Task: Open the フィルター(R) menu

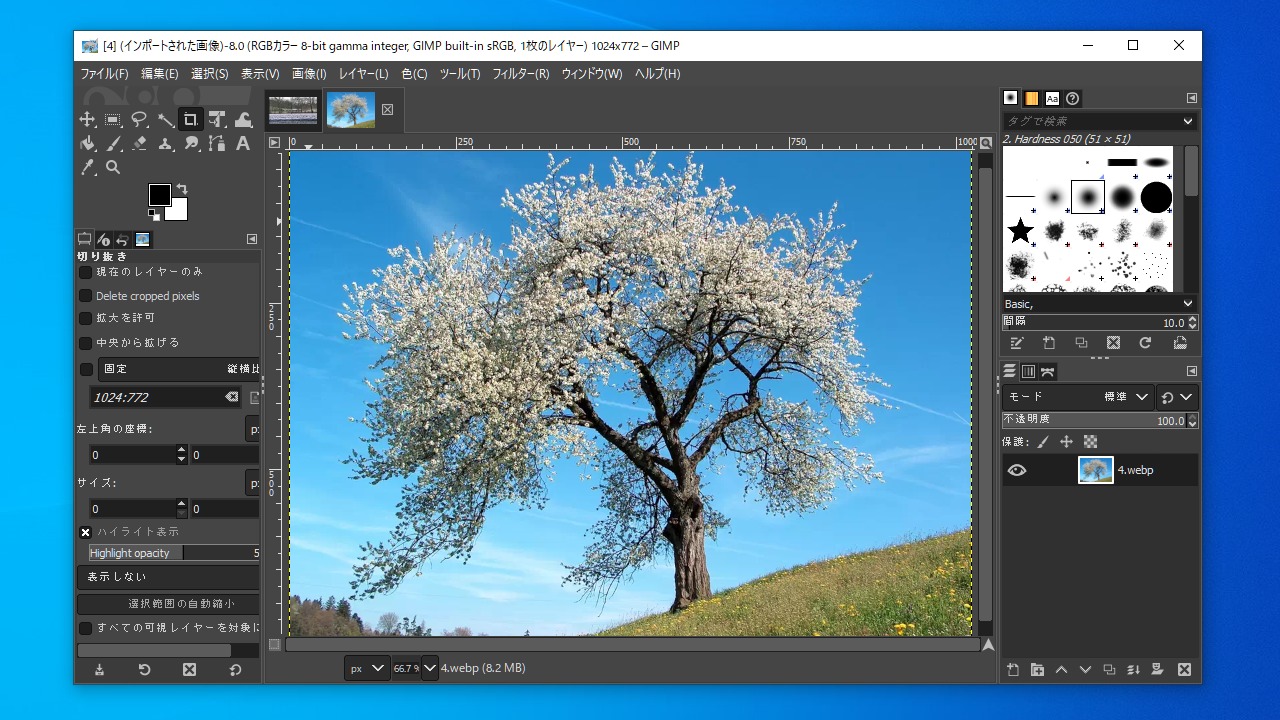Action: pos(520,74)
